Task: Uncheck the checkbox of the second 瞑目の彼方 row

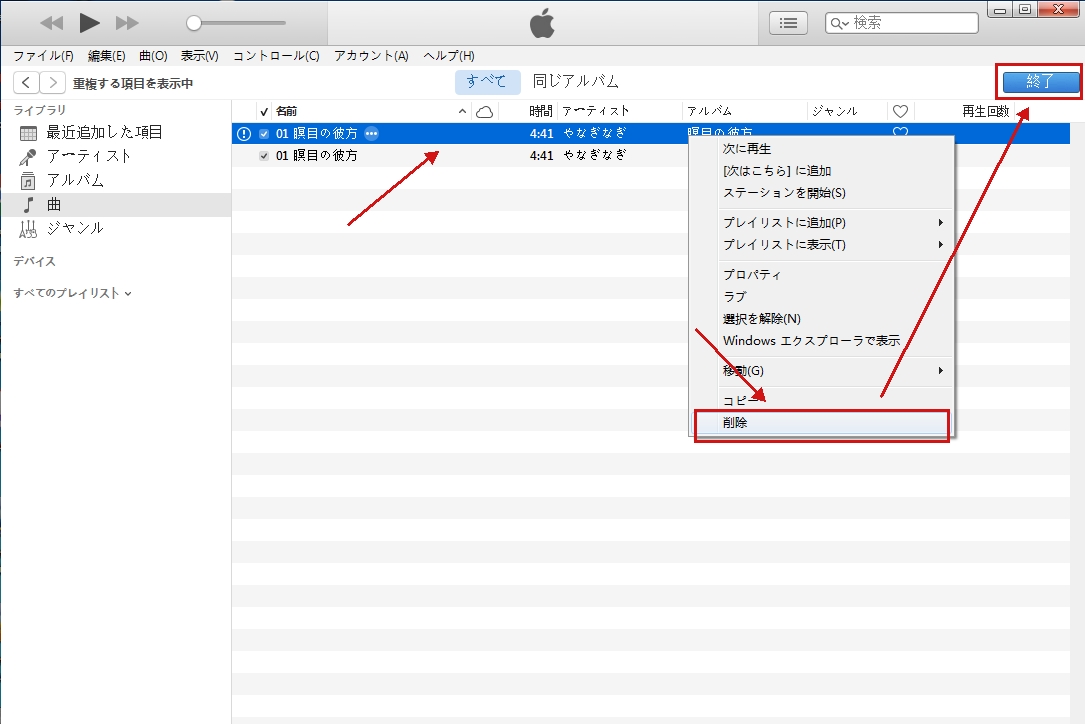Action: [264, 156]
